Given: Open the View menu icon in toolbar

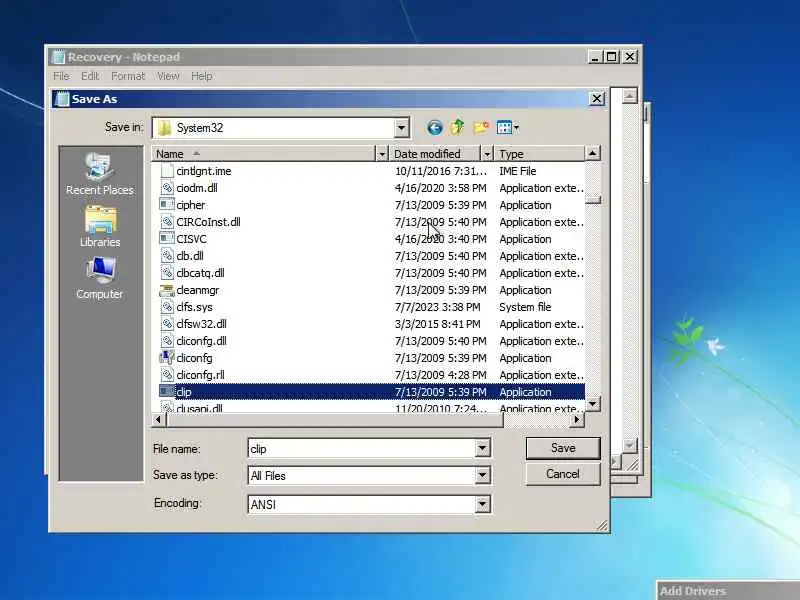Looking at the screenshot, I should pyautogui.click(x=507, y=127).
